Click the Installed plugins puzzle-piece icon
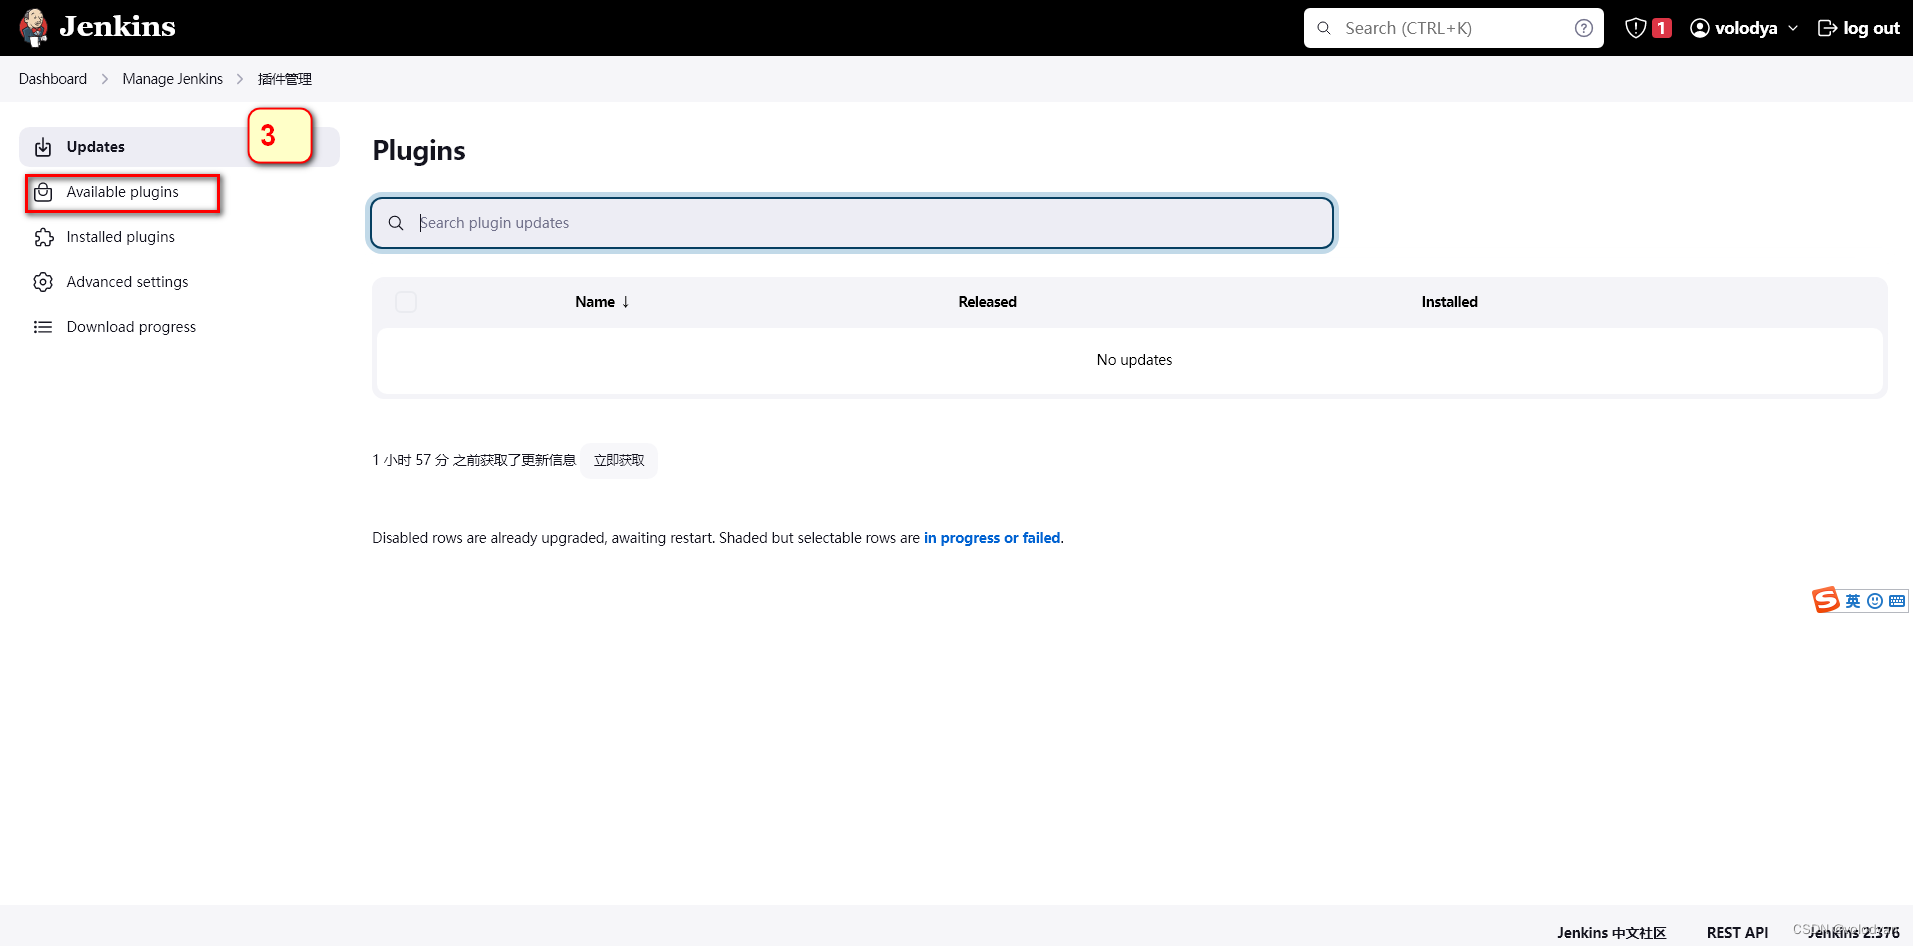This screenshot has width=1913, height=946. click(43, 237)
